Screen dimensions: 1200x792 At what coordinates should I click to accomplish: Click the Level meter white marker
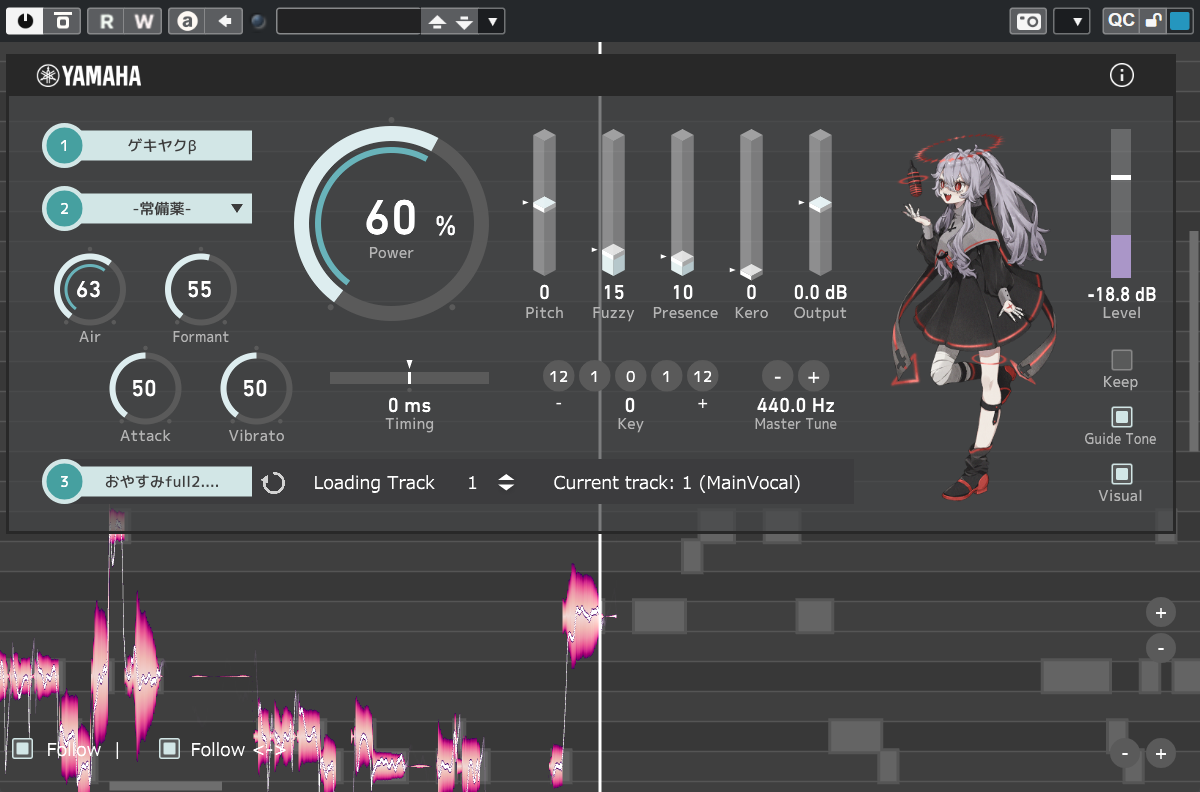pos(1121,177)
